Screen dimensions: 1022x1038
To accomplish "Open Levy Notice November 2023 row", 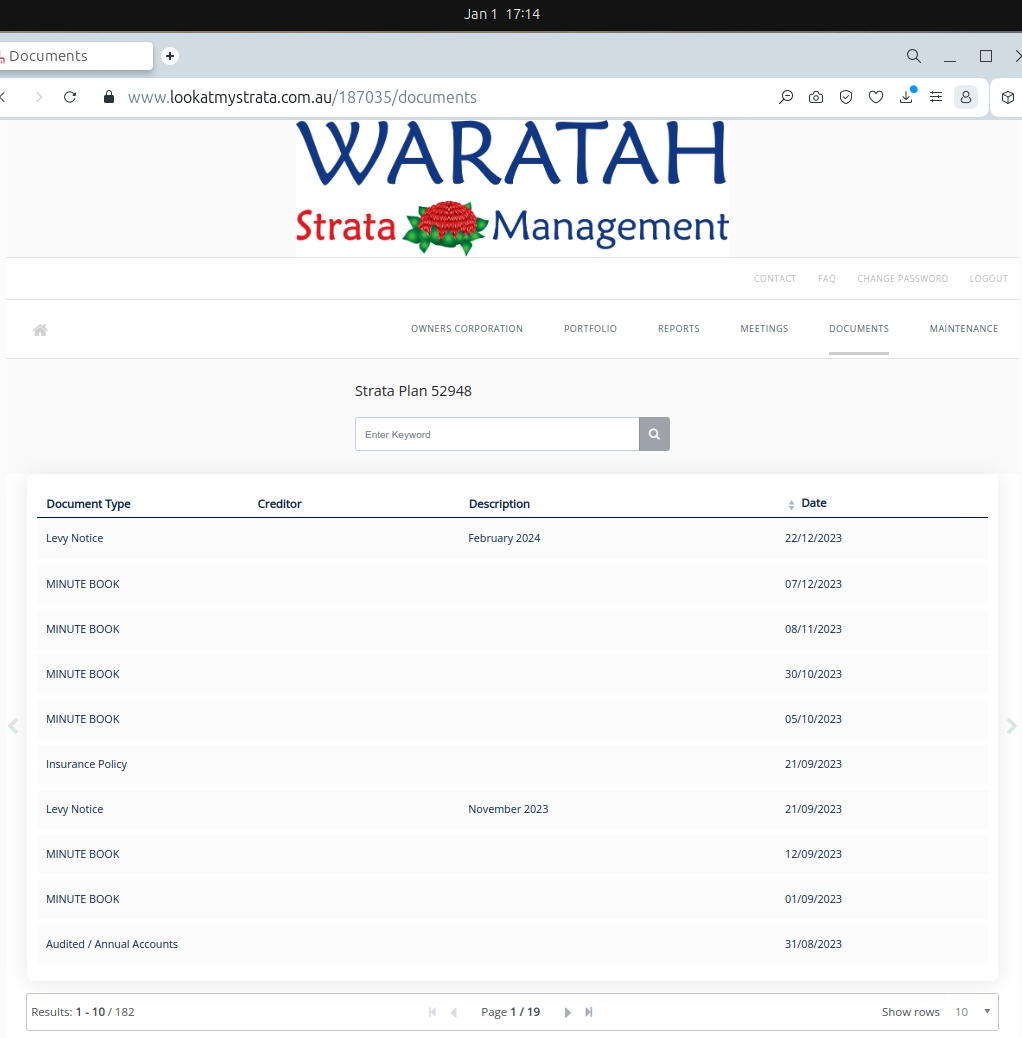I will (x=512, y=809).
